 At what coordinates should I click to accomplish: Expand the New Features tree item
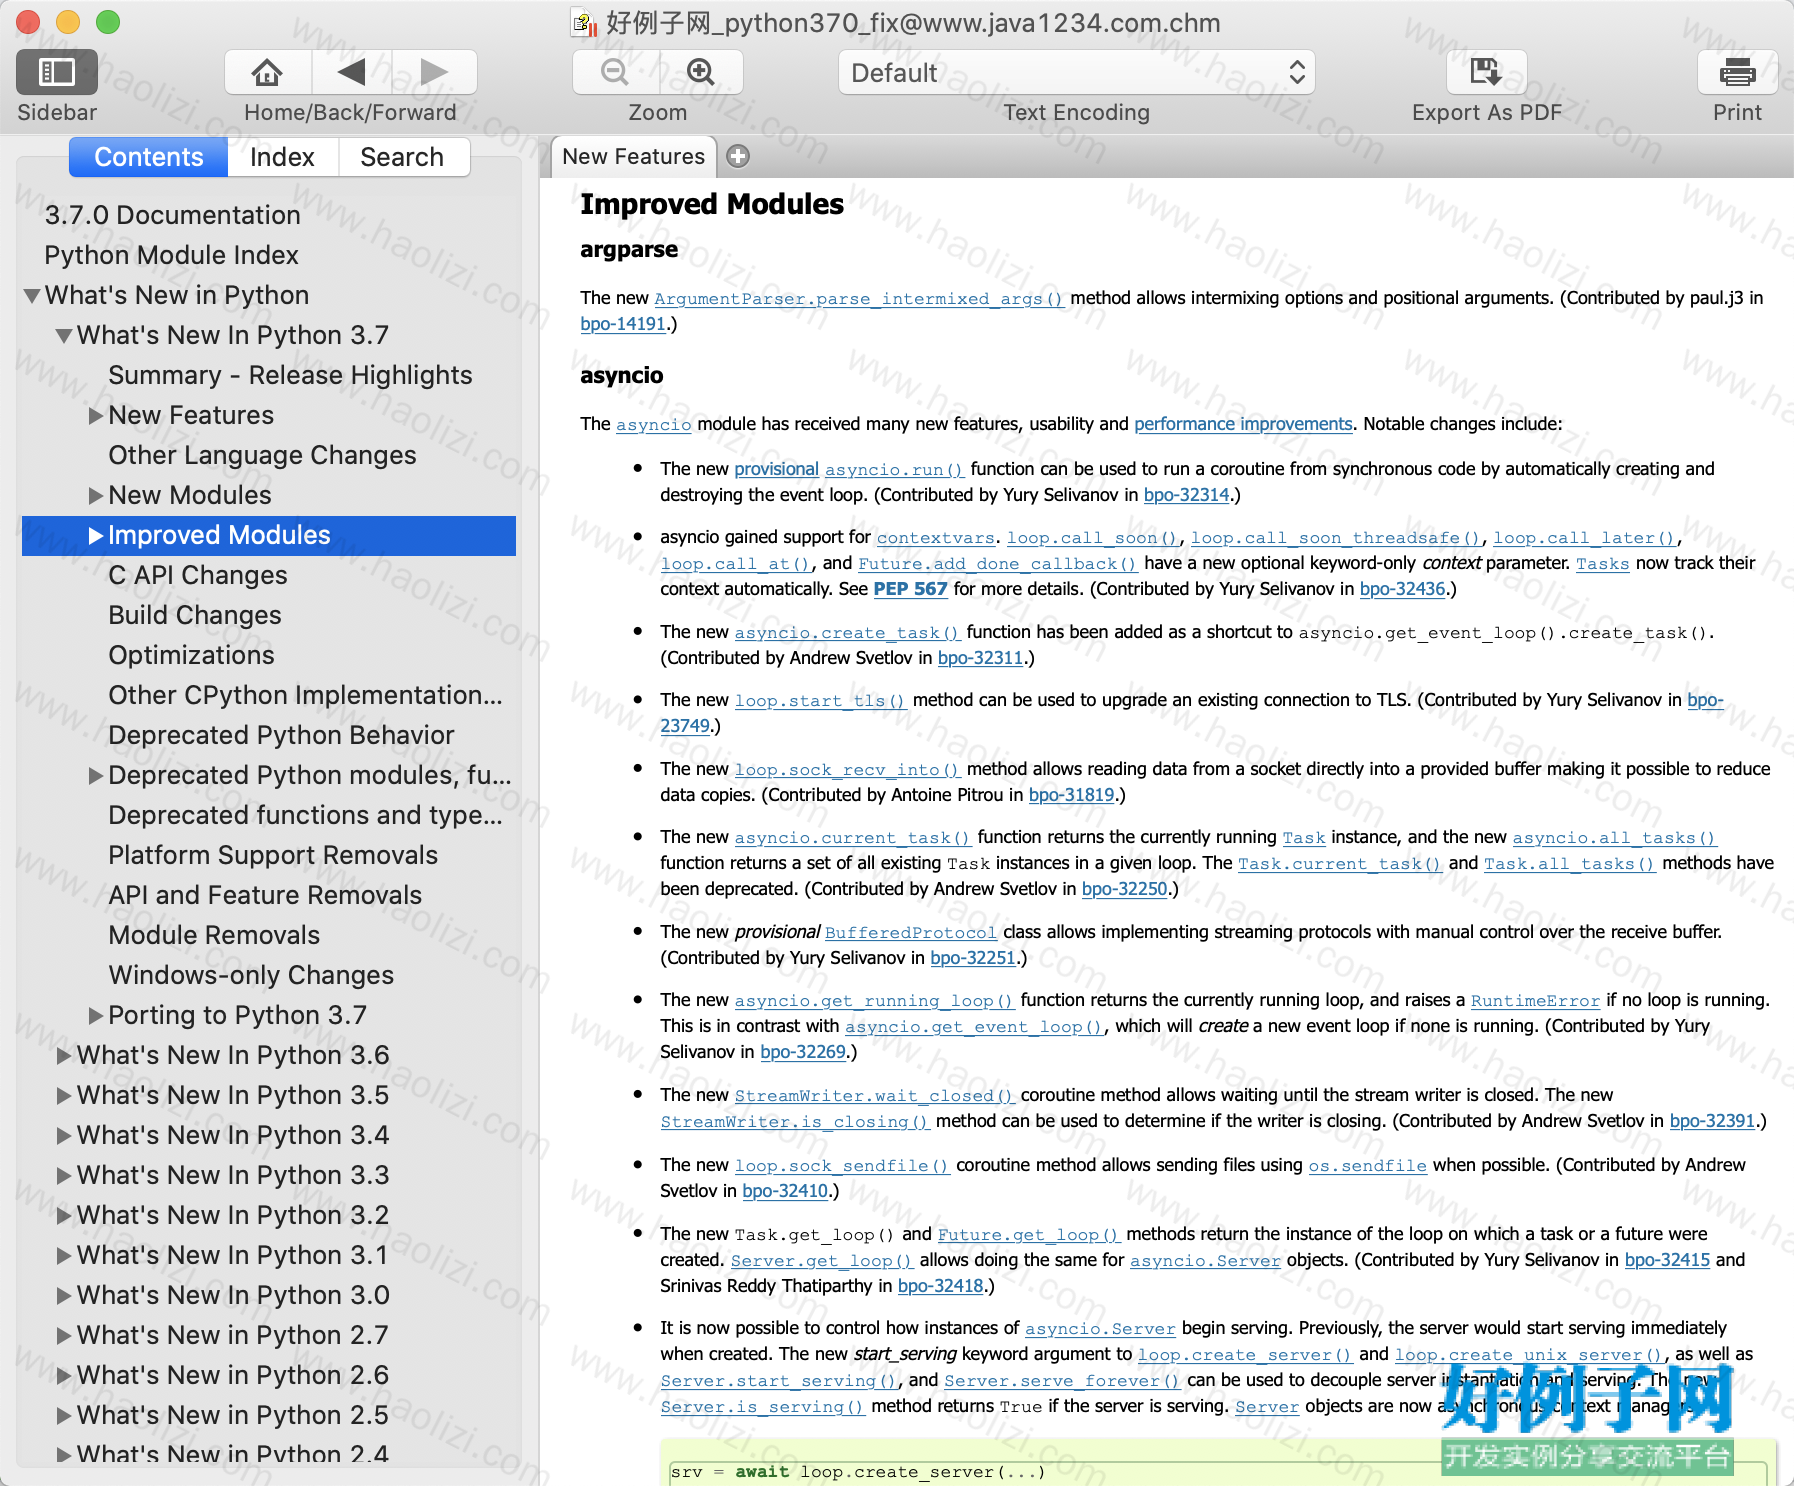(x=96, y=416)
